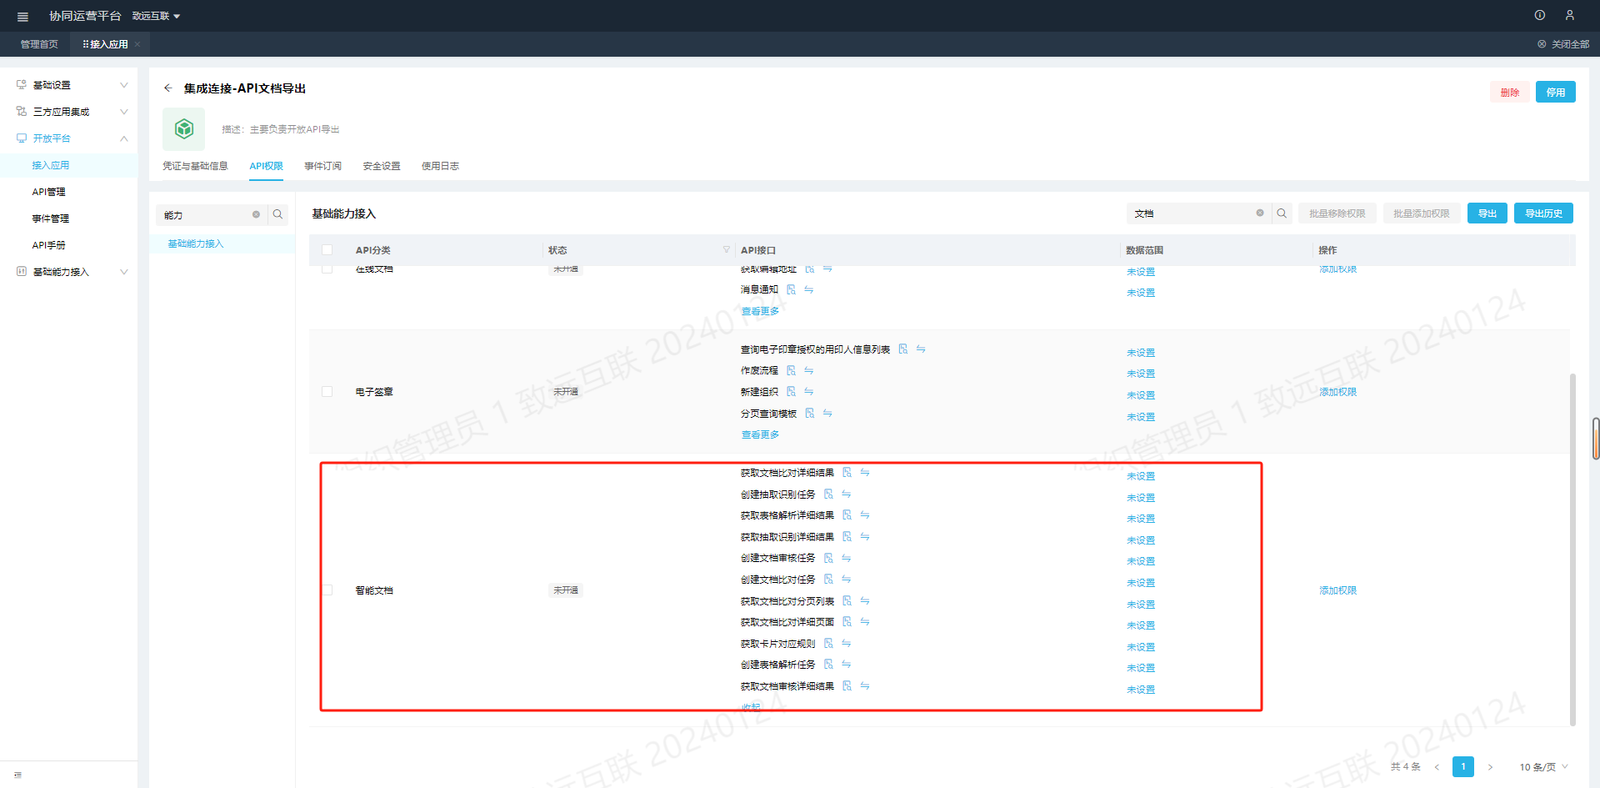Click the swap arrows icon beside 获取文档审核详细结果
This screenshot has height=788, width=1600.
point(865,686)
